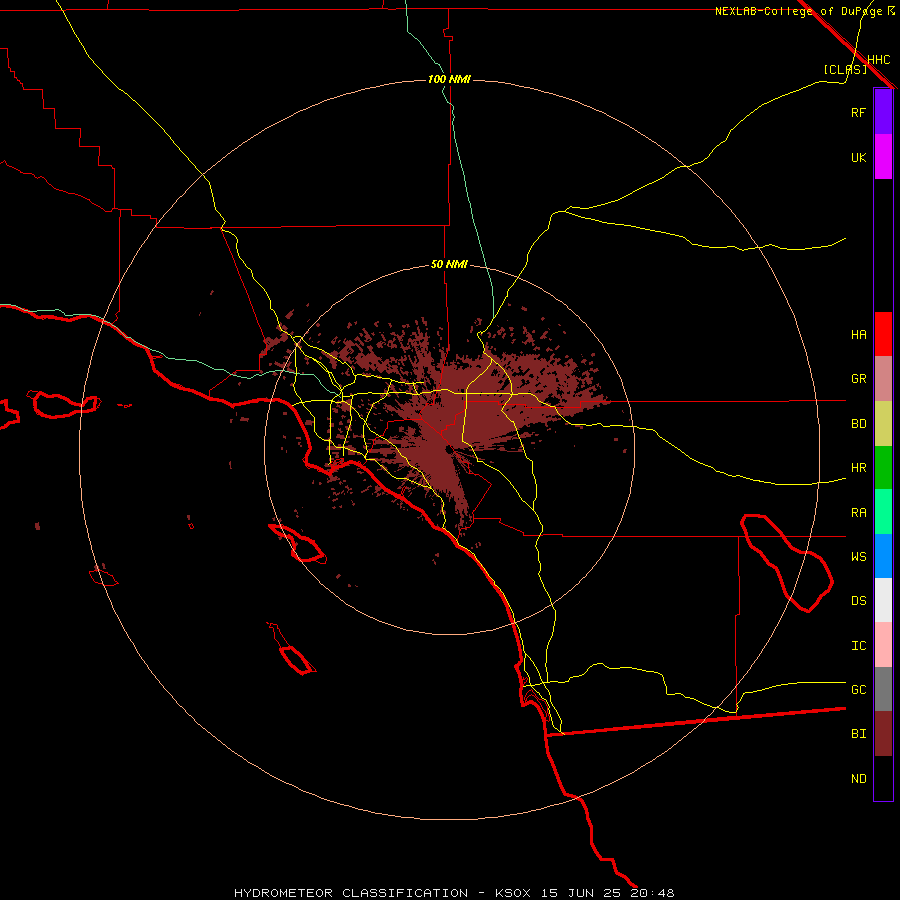Select the BD yellow legend color block
The height and width of the screenshot is (900, 900).
pyautogui.click(x=883, y=424)
